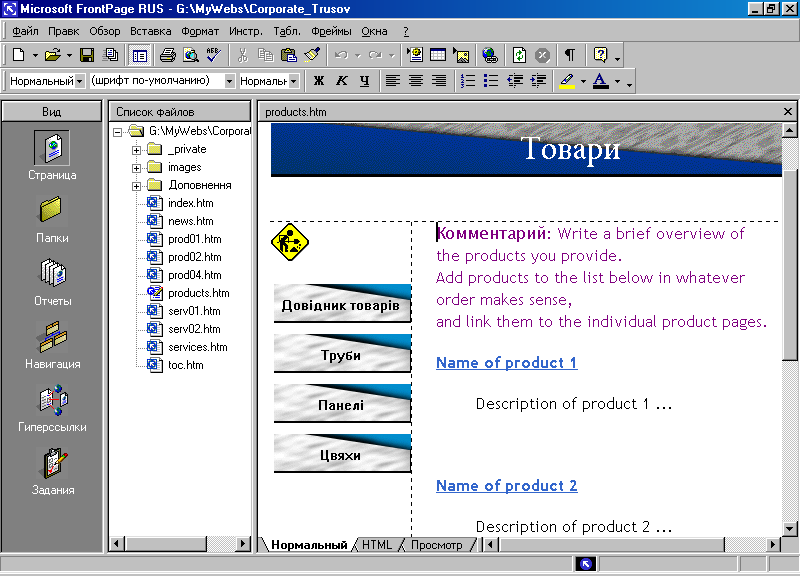Open the Файл menu

point(26,31)
